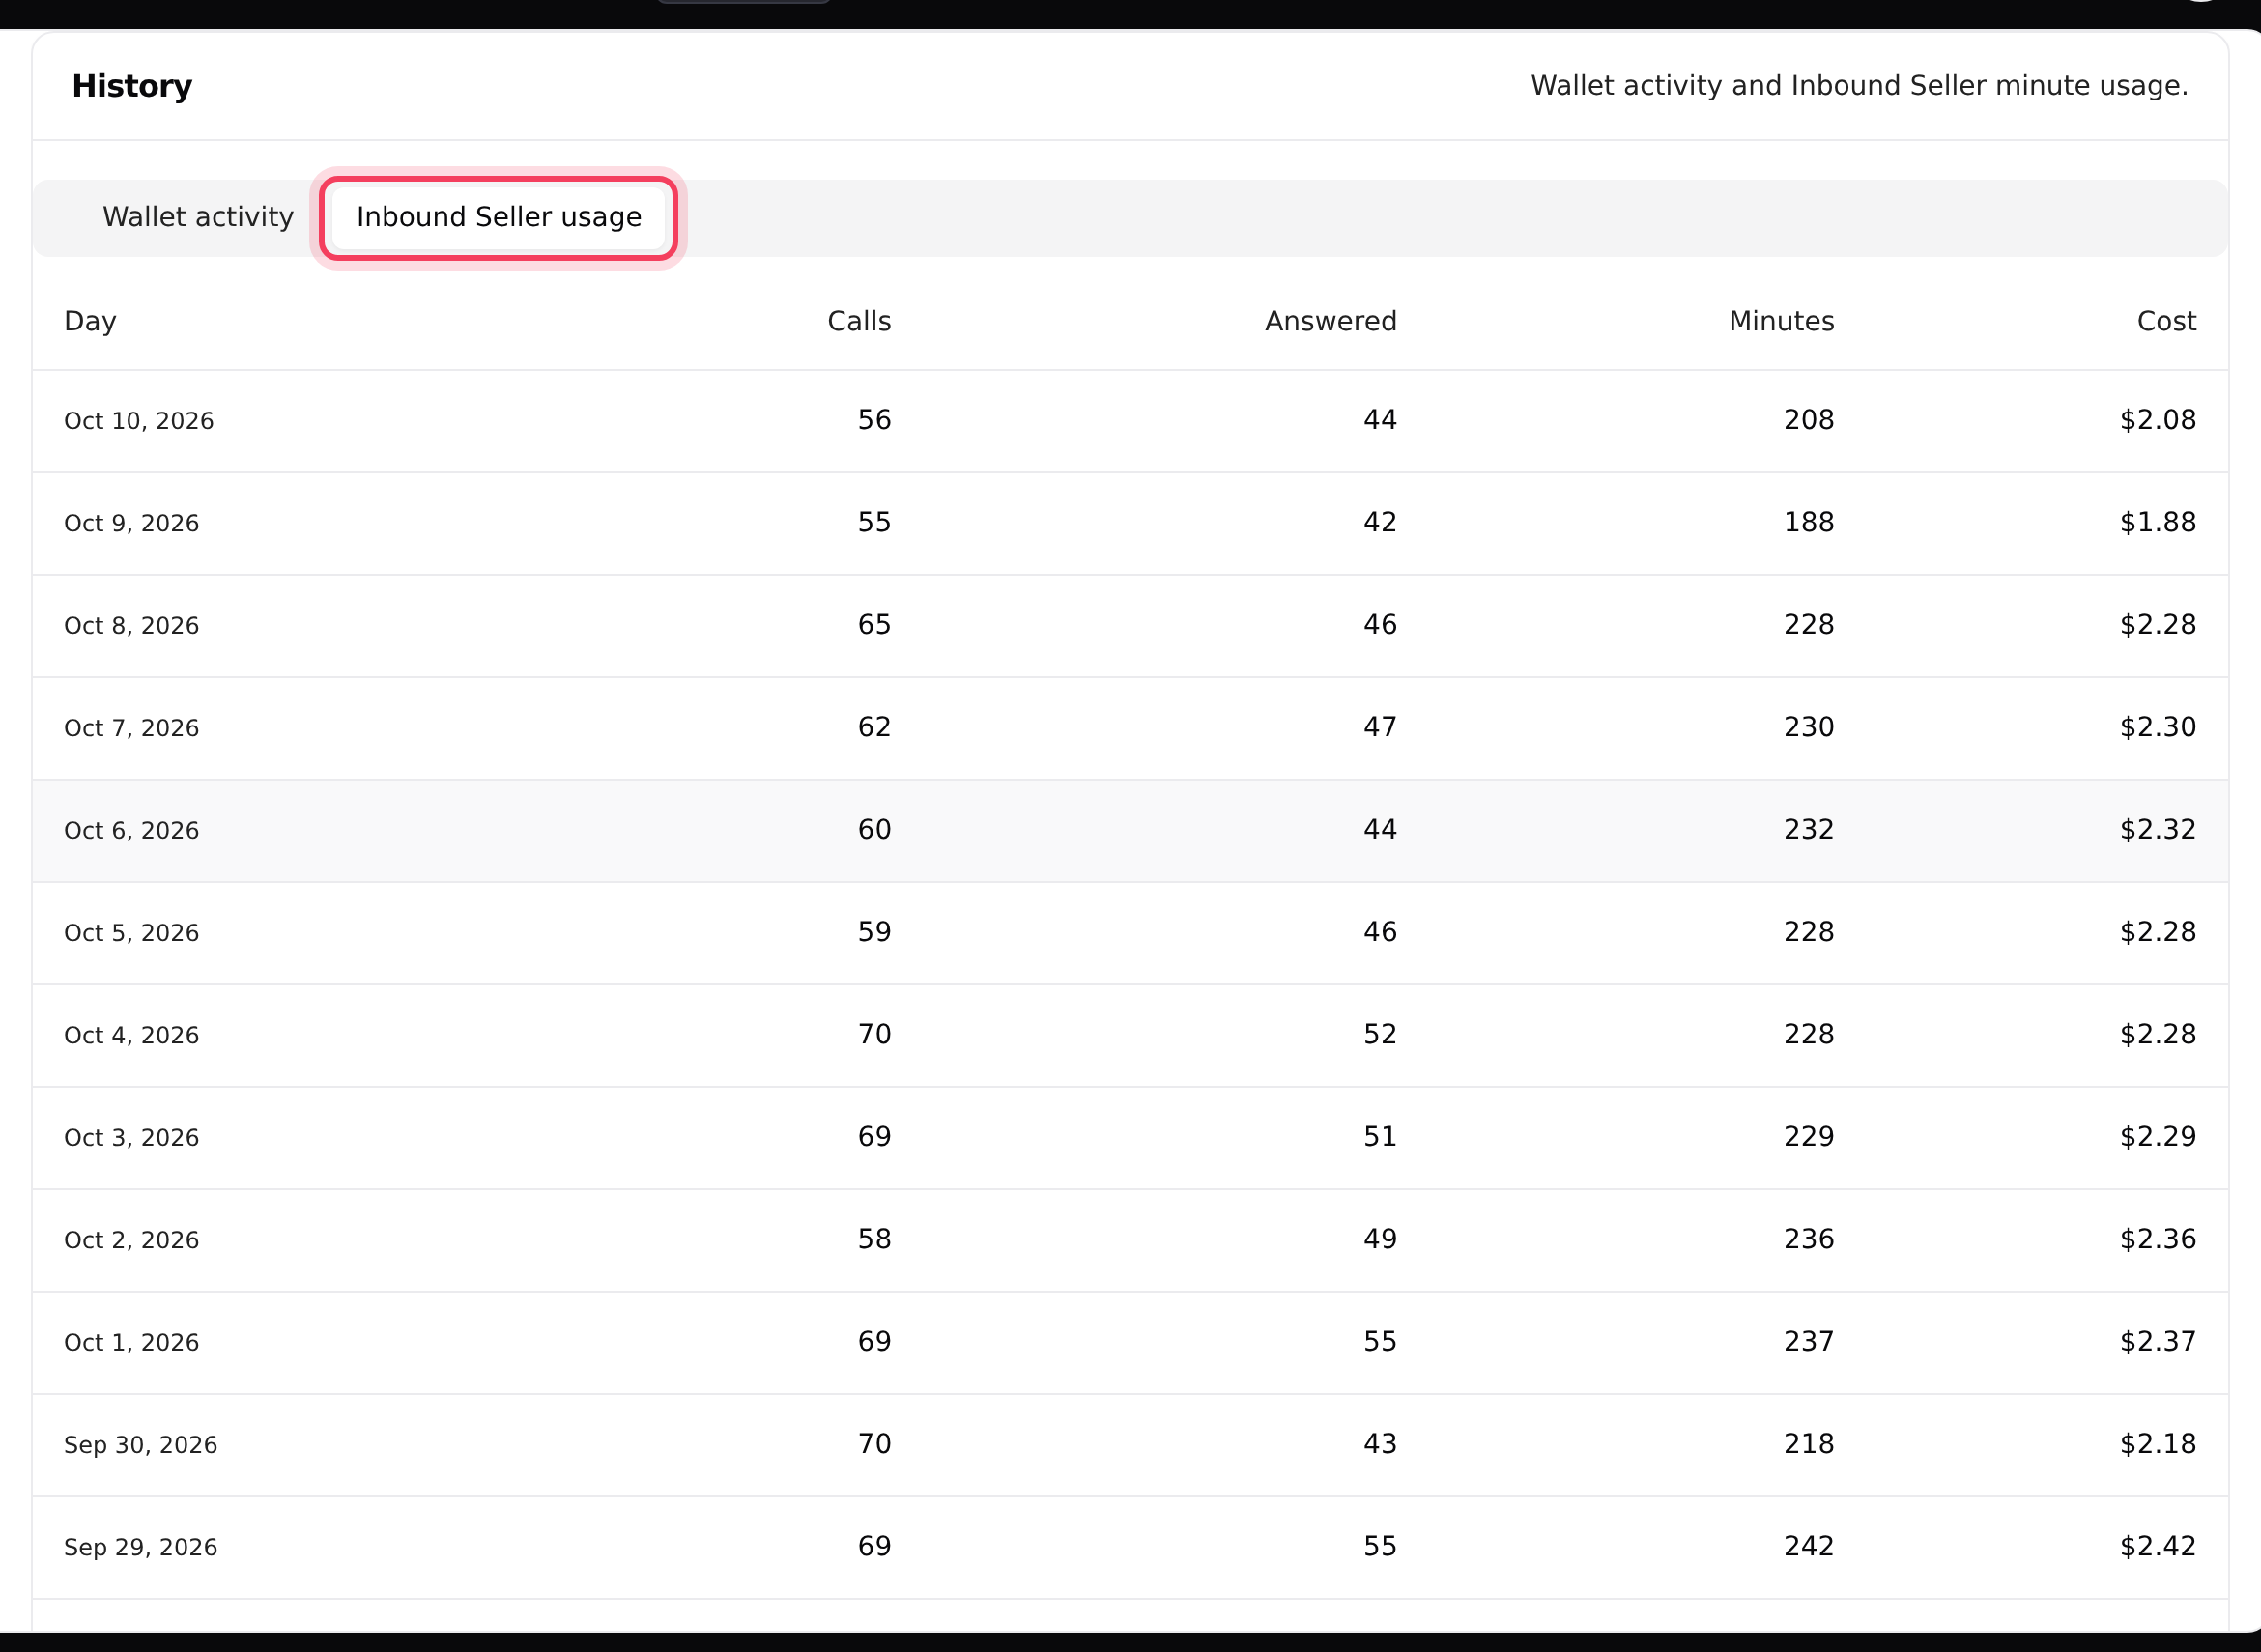Click the 49 answered value for Oct 2
Screen dimensions: 2261x1652
click(x=1380, y=1239)
